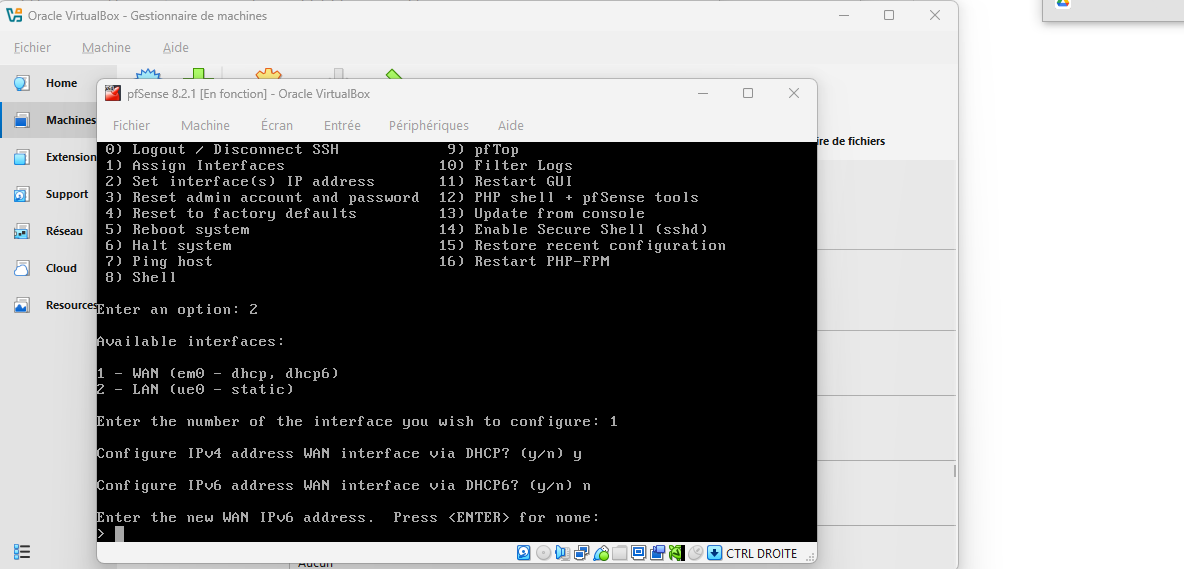Click the keyboard capture arrow indicator
This screenshot has height=569, width=1184.
pyautogui.click(x=714, y=553)
